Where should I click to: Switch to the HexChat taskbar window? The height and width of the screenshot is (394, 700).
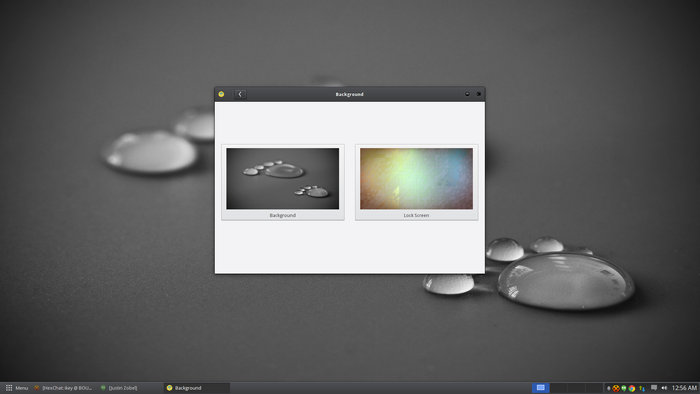coord(63,388)
